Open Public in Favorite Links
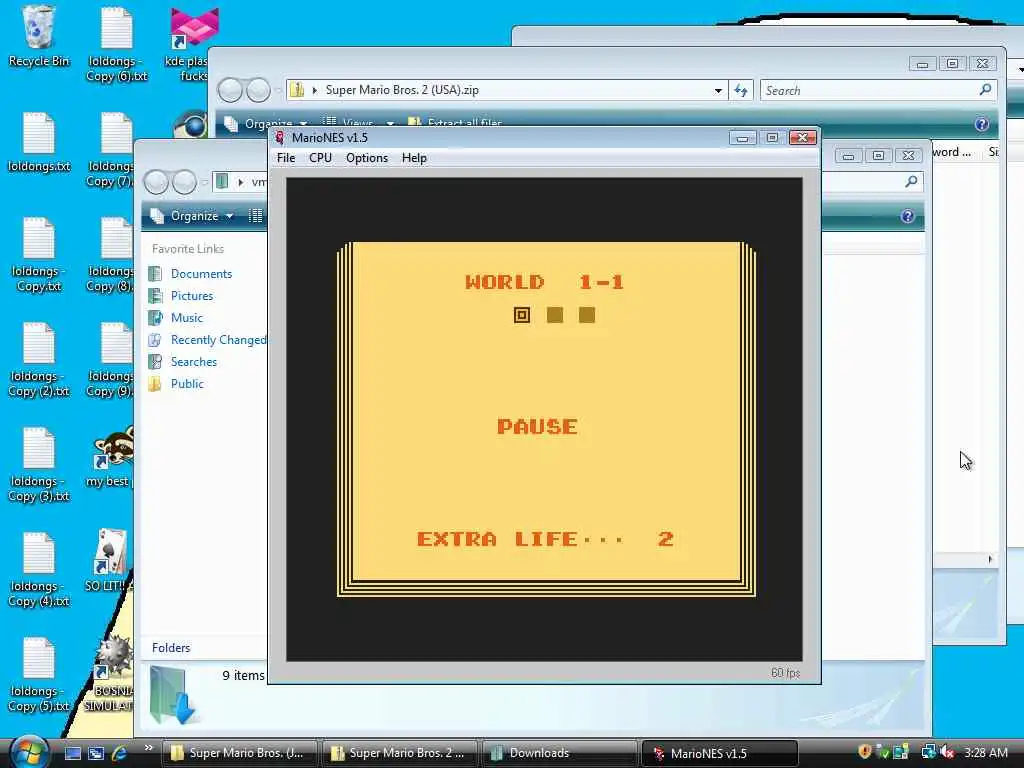Viewport: 1024px width, 768px height. coord(187,384)
